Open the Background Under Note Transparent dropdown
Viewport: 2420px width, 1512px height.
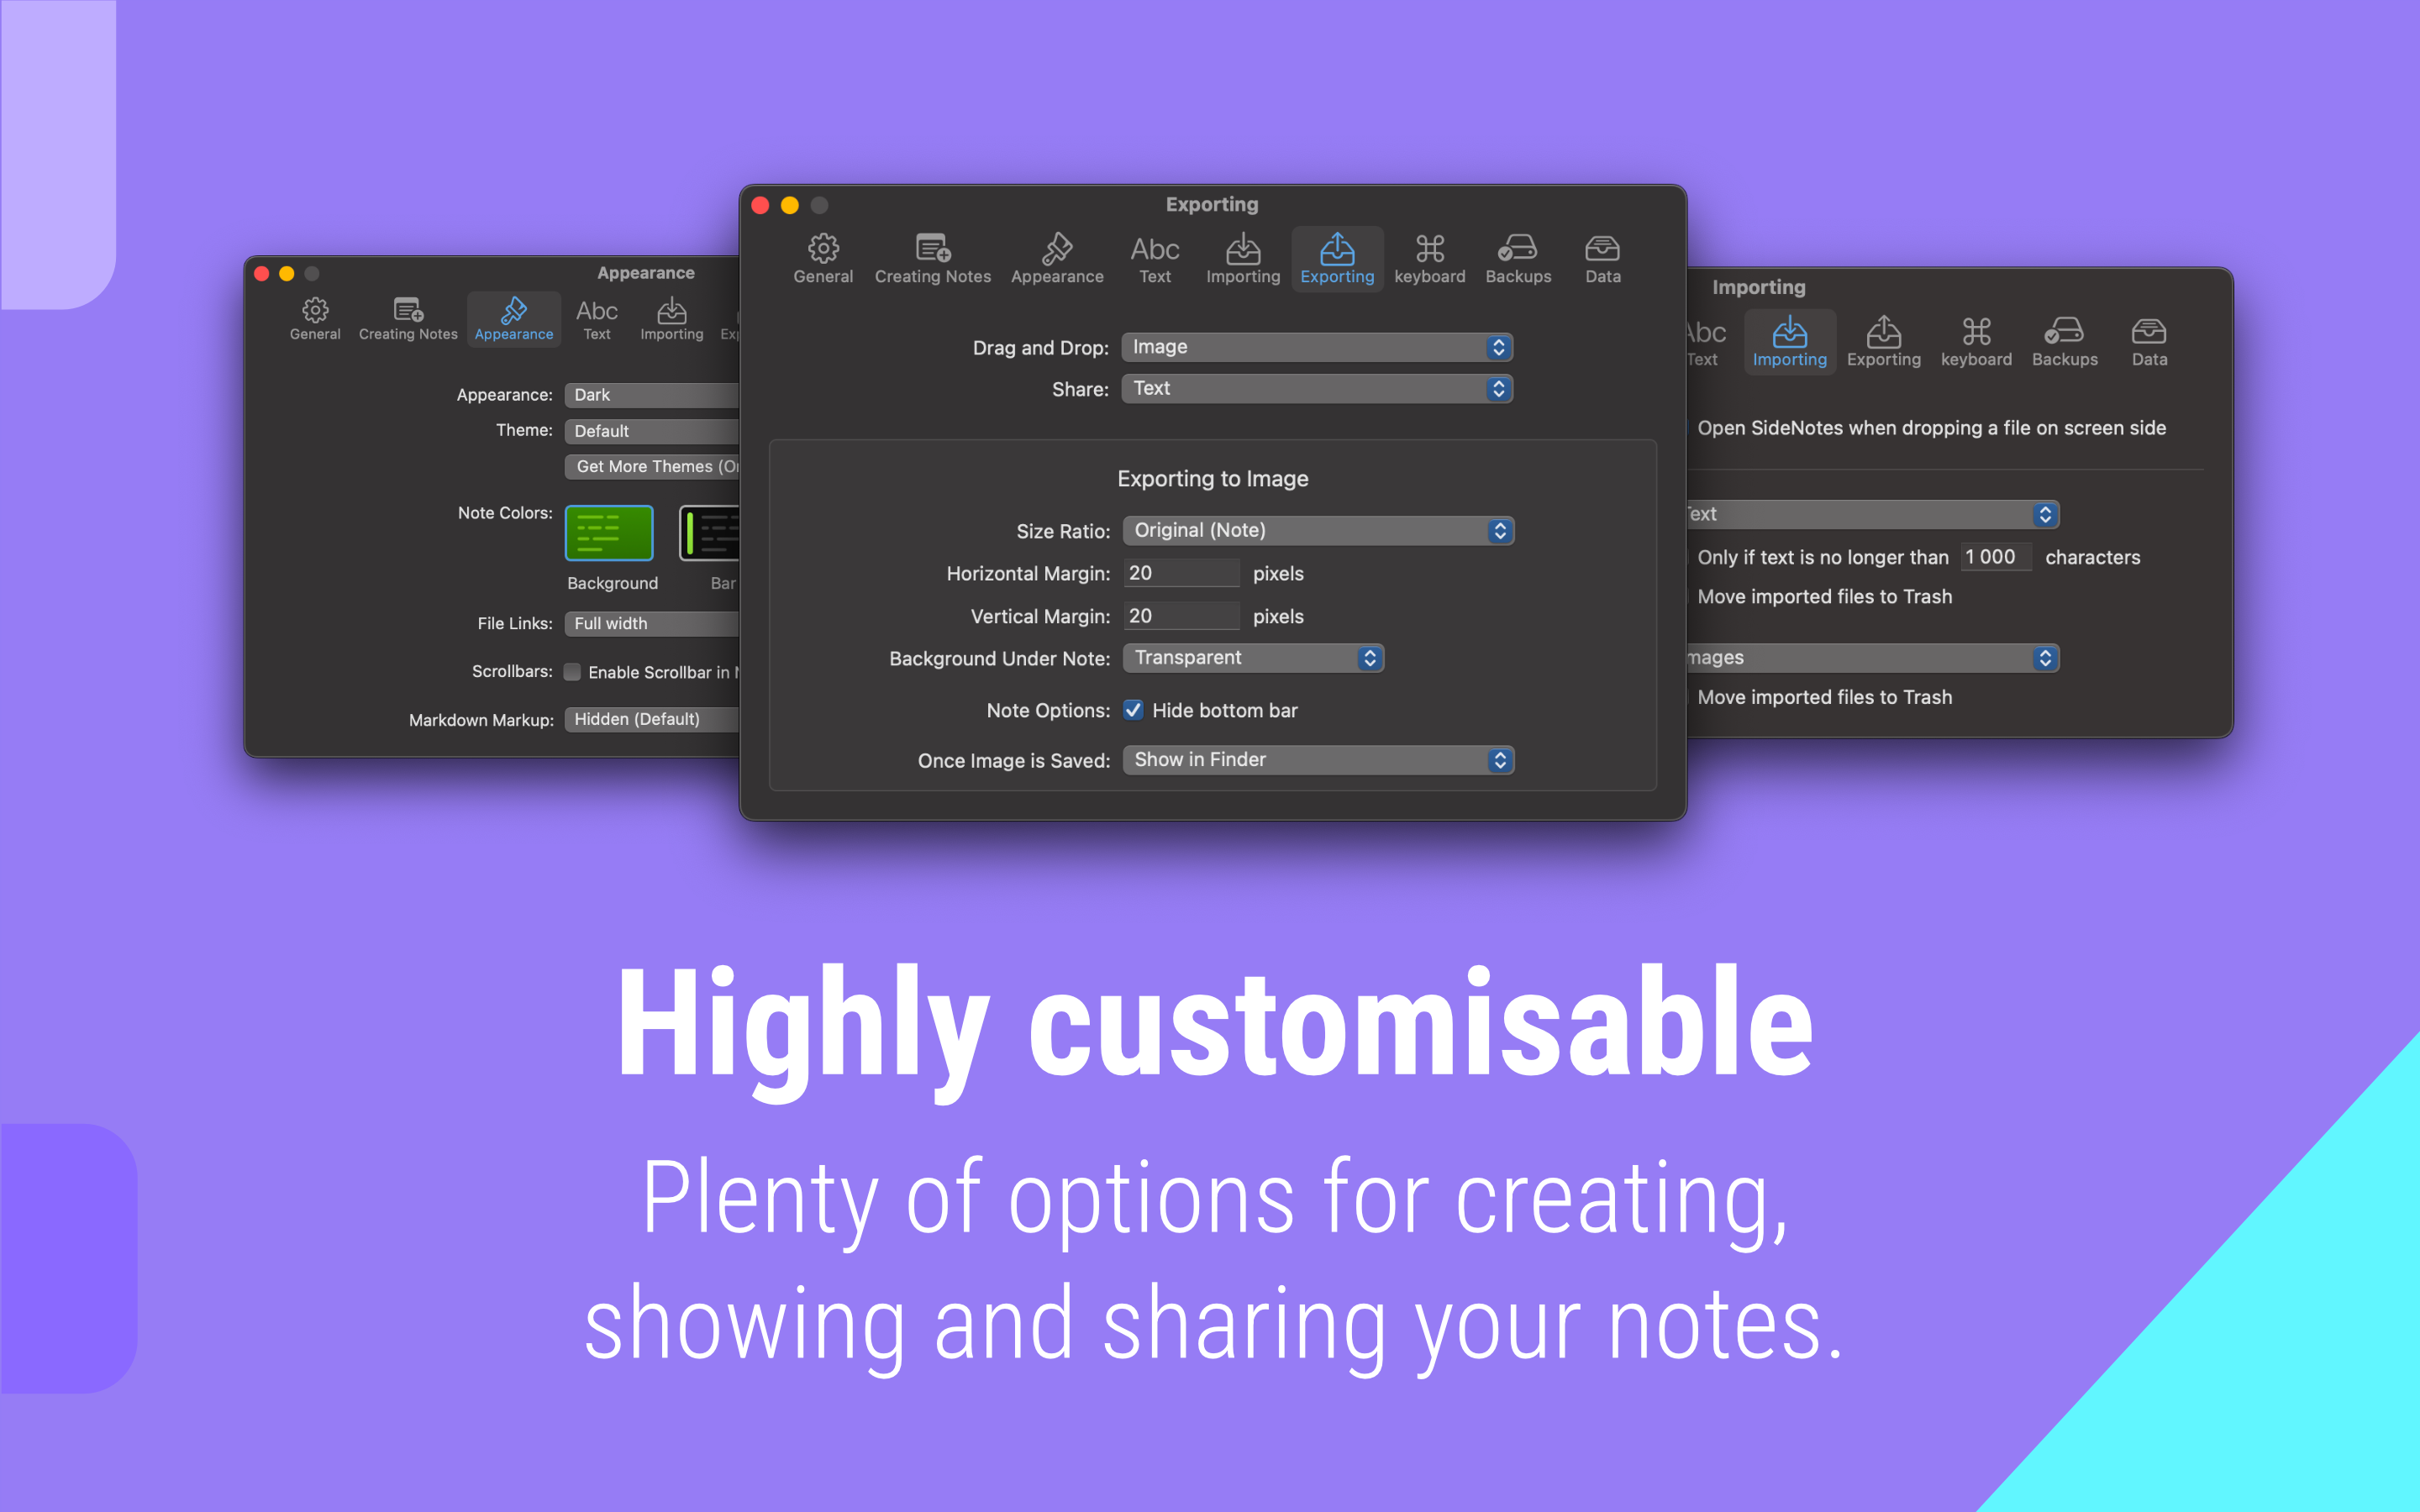pos(1252,658)
